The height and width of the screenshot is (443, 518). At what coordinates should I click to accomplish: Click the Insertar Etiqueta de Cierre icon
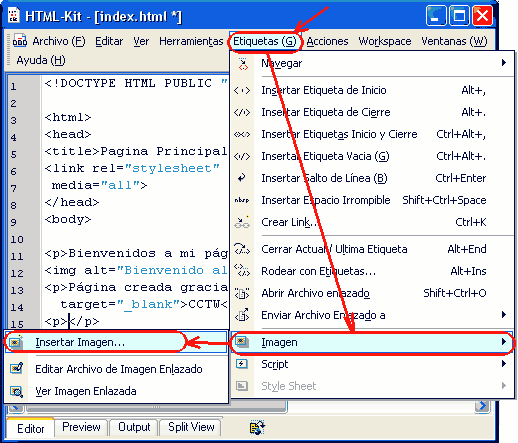pyautogui.click(x=242, y=112)
